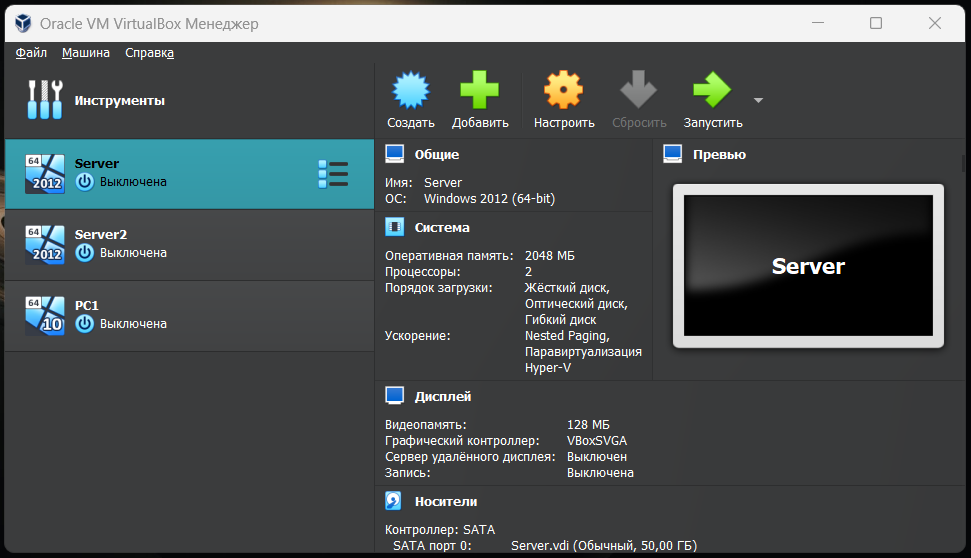Click the Запись: Выключена row value
This screenshot has height=558, width=971.
[600, 473]
